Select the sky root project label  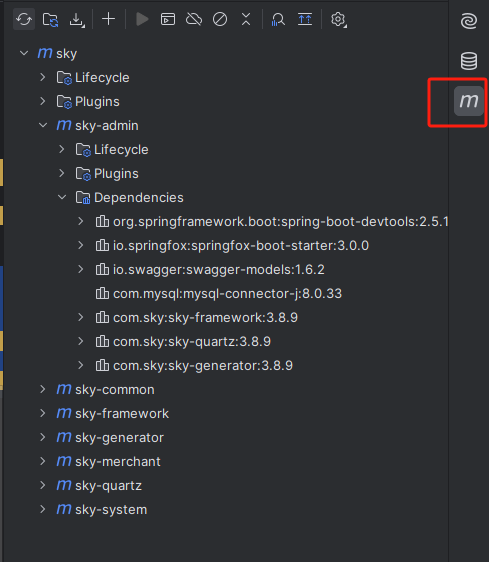point(66,54)
